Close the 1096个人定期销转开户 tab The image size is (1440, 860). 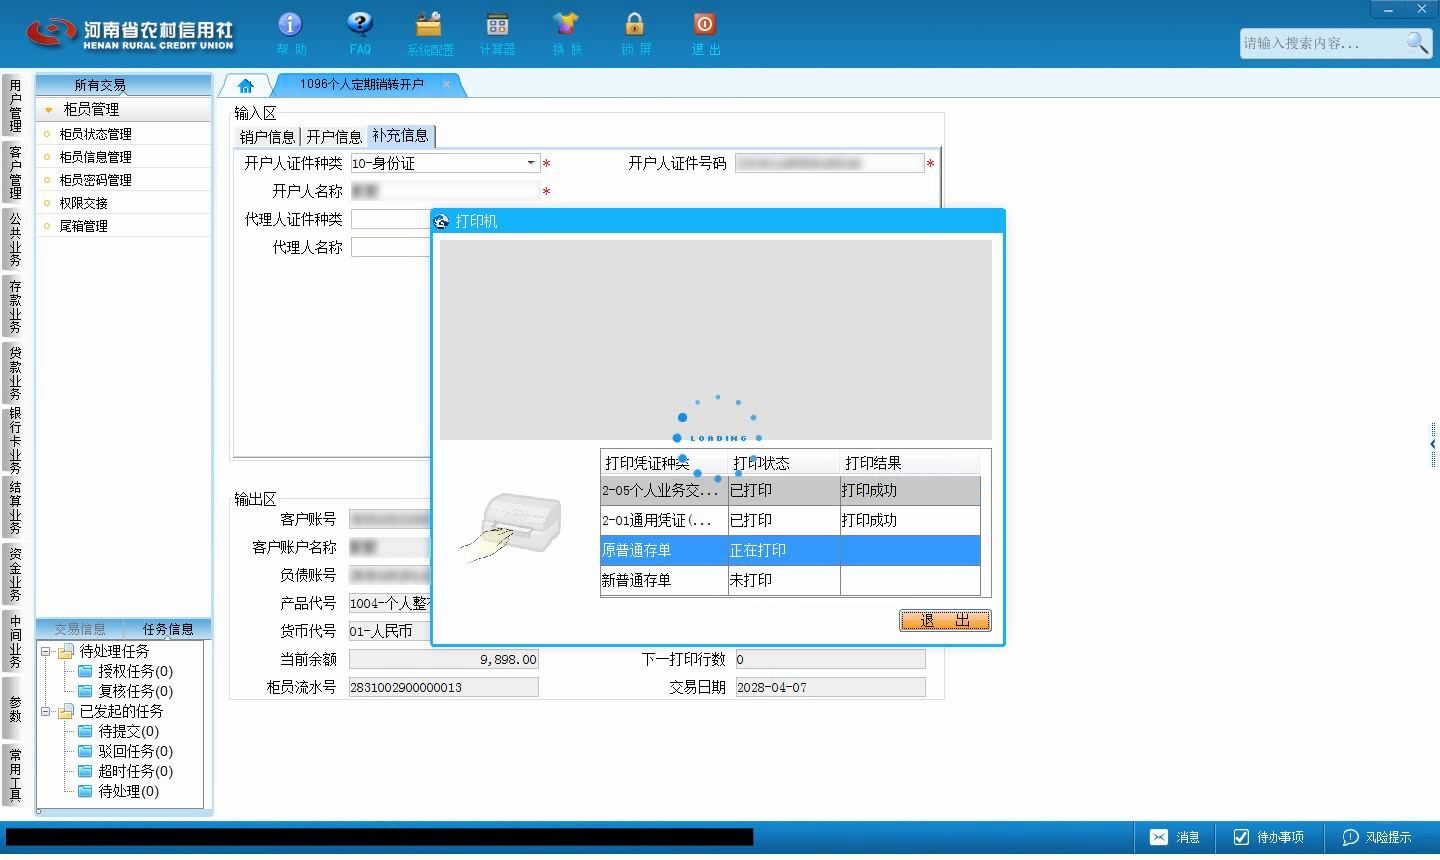446,85
